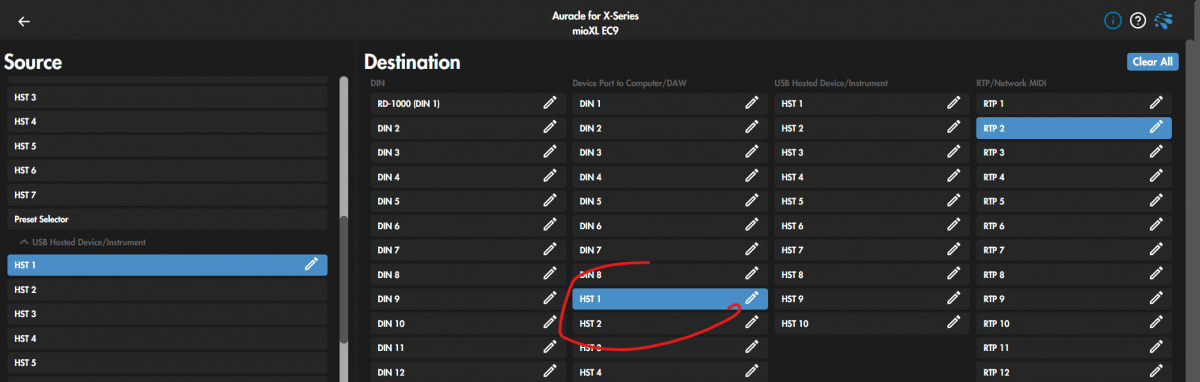Disable routing to highlighted RTP 2
This screenshot has width=1200, height=382.
click(1073, 128)
